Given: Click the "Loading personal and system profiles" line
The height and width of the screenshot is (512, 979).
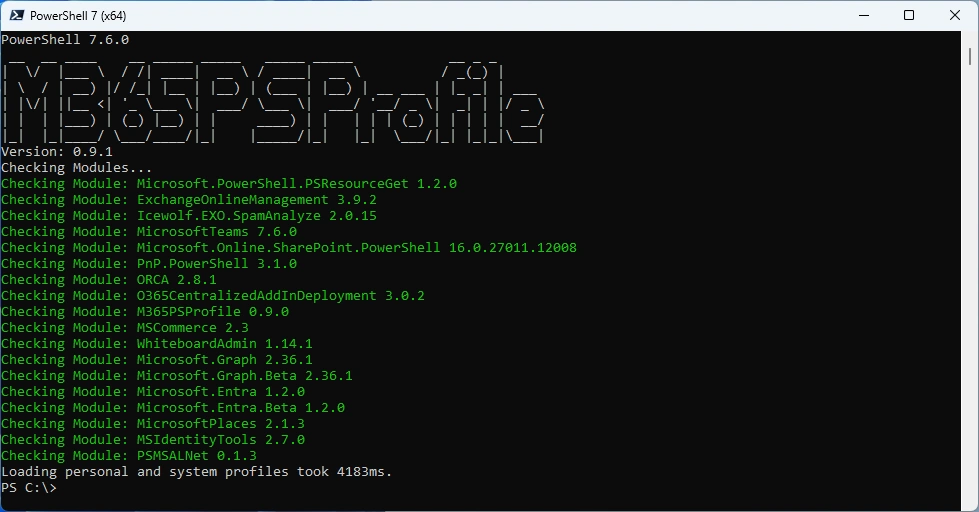Looking at the screenshot, I should 197,472.
